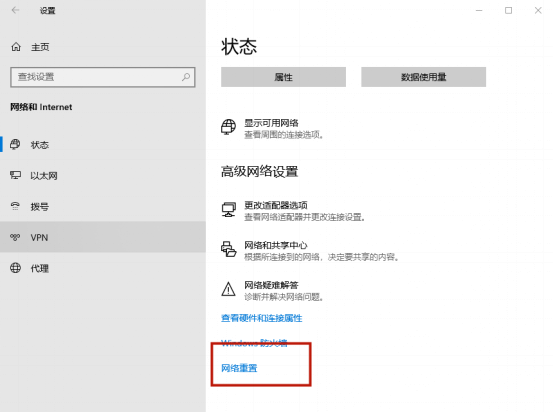This screenshot has height=412, width=553.
Task: Click the home icon beside 主页
Action: tap(16, 47)
